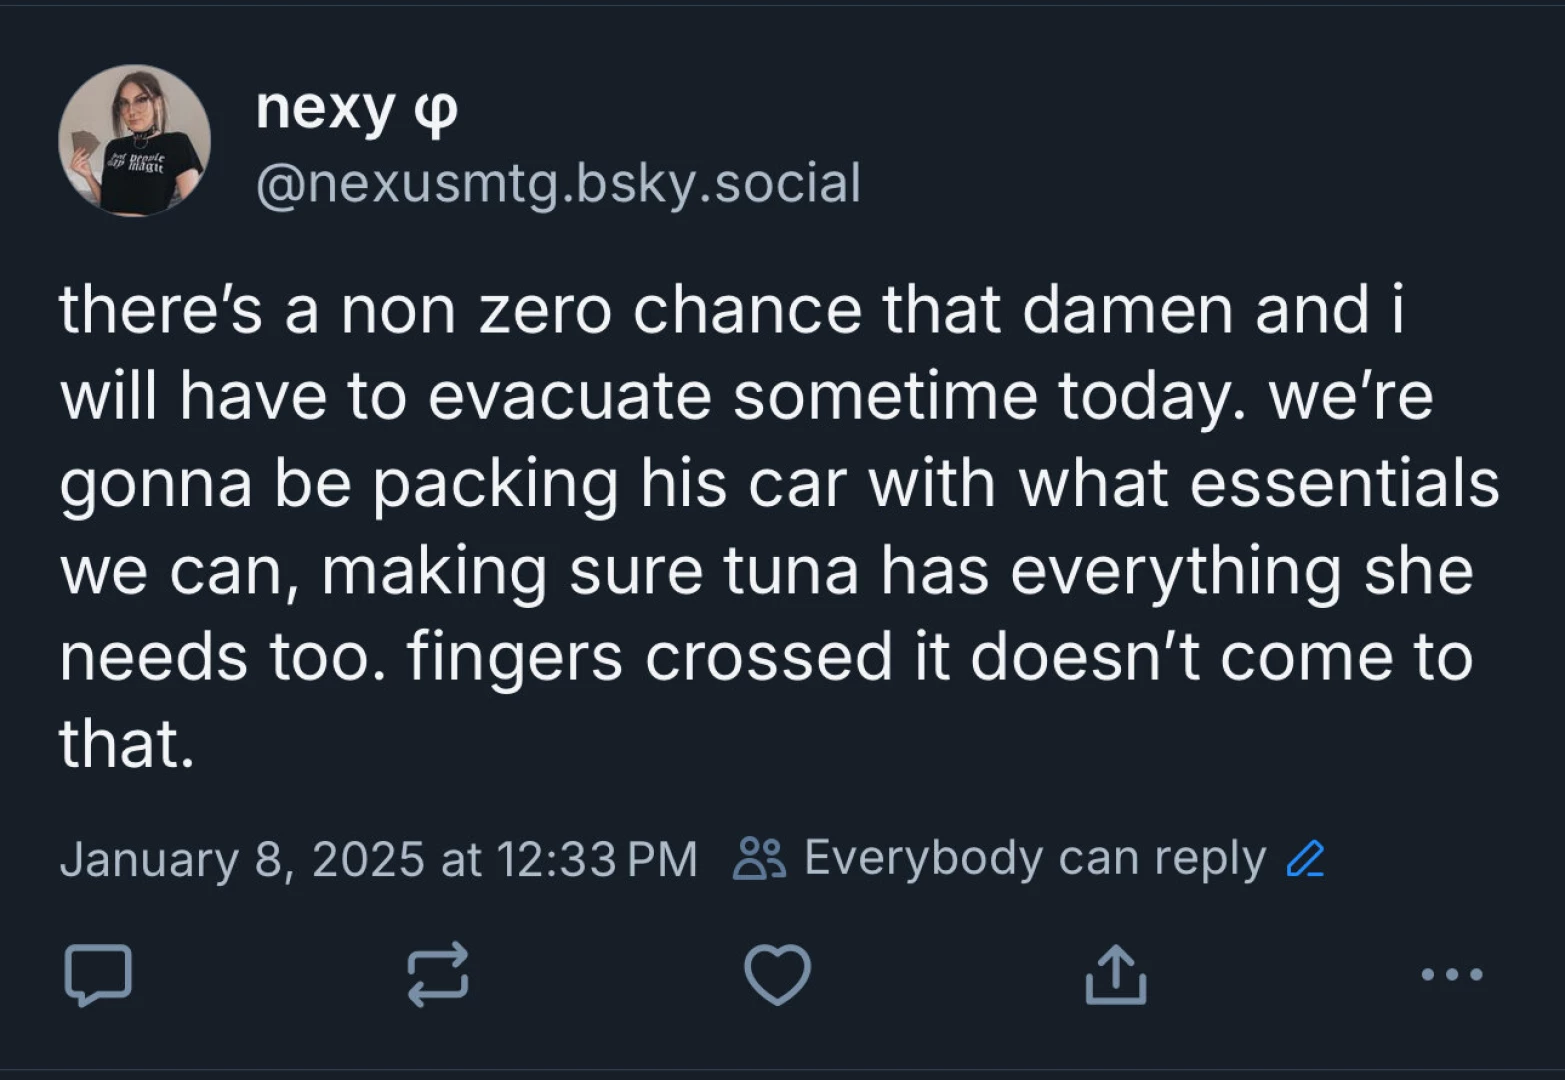
Task: Click the word "evacuate" in the post
Action: [x=570, y=396]
